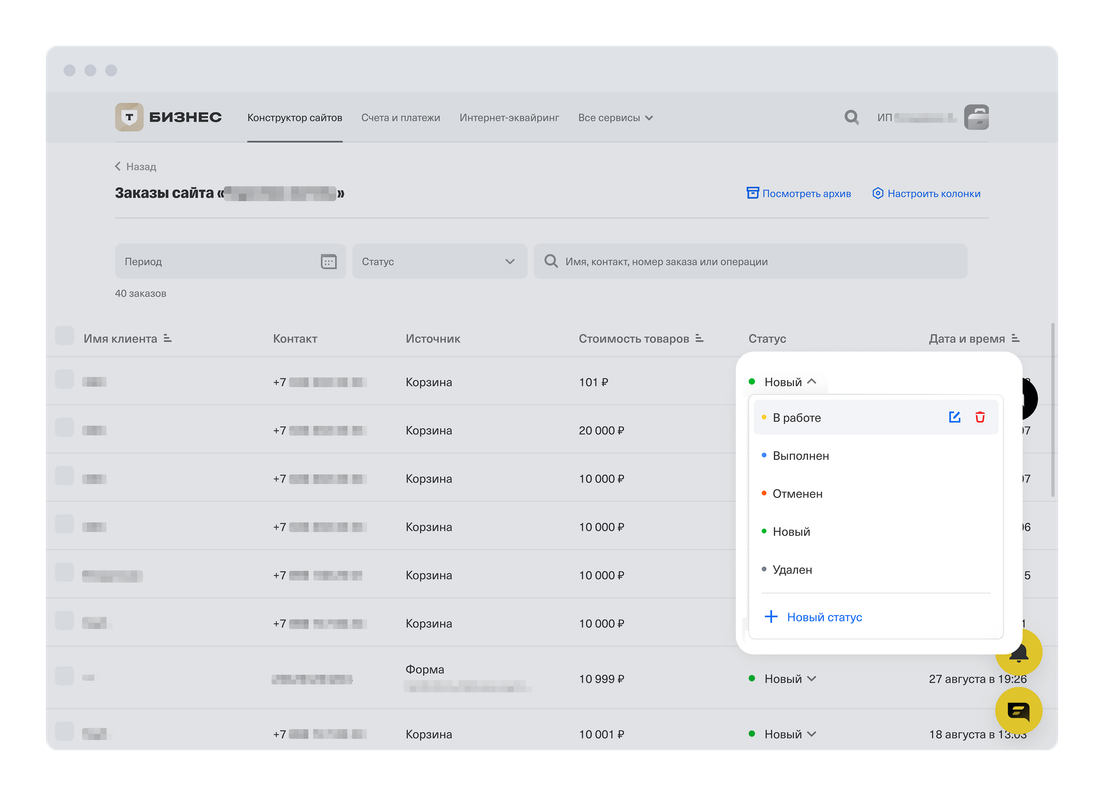This screenshot has width=1104, height=796.
Task: Click '+ Новый статус' to add status
Action: pyautogui.click(x=813, y=617)
